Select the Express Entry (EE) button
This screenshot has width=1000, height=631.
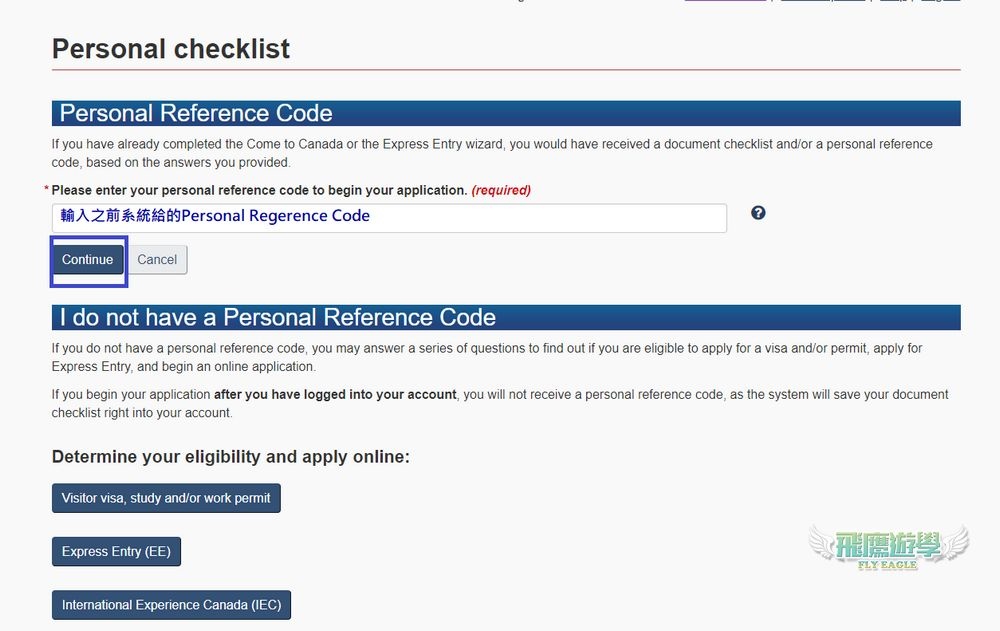tap(116, 552)
